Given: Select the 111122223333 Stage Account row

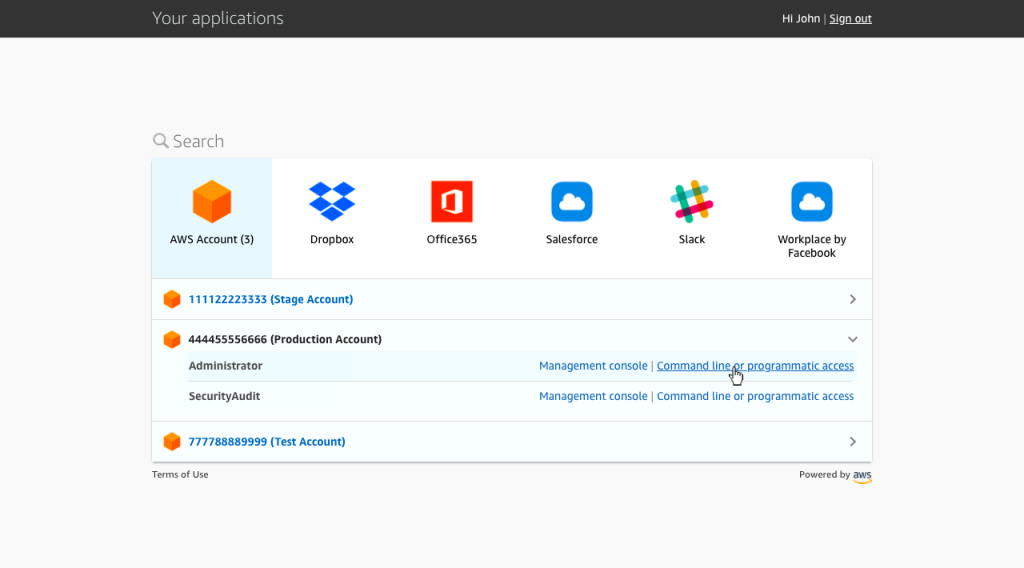Looking at the screenshot, I should [x=270, y=299].
